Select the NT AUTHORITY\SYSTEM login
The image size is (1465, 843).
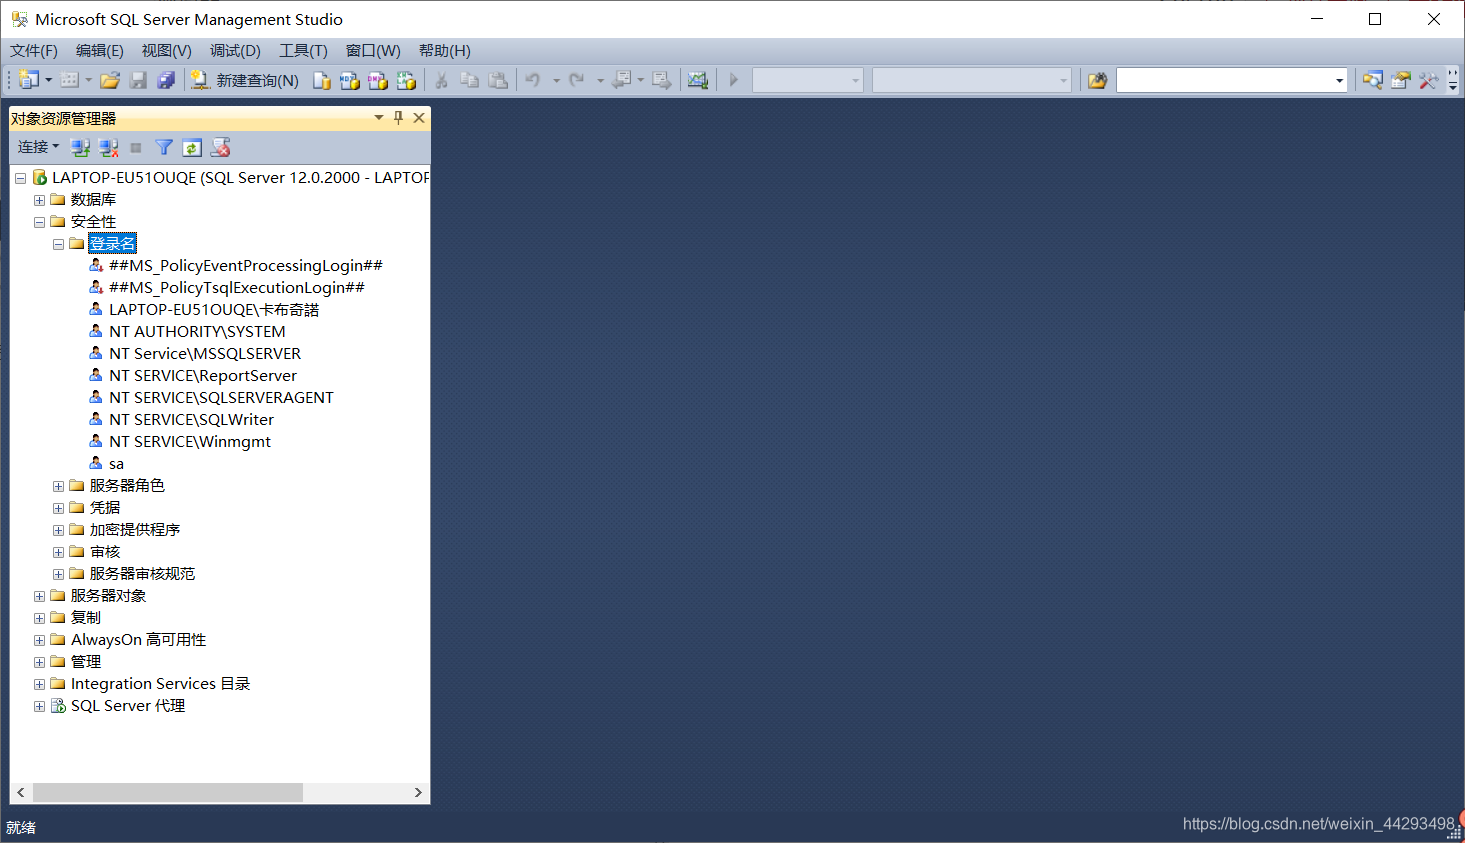[197, 332]
